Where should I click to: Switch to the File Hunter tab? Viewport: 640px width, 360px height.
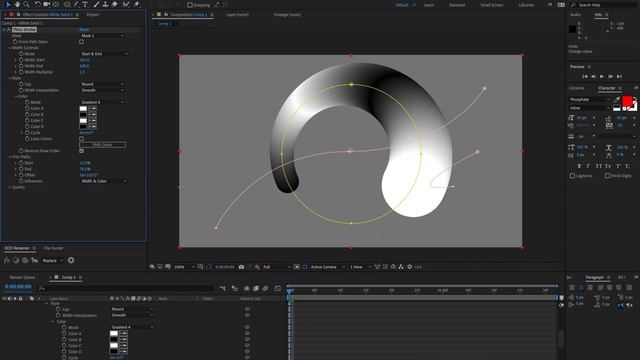click(x=53, y=248)
